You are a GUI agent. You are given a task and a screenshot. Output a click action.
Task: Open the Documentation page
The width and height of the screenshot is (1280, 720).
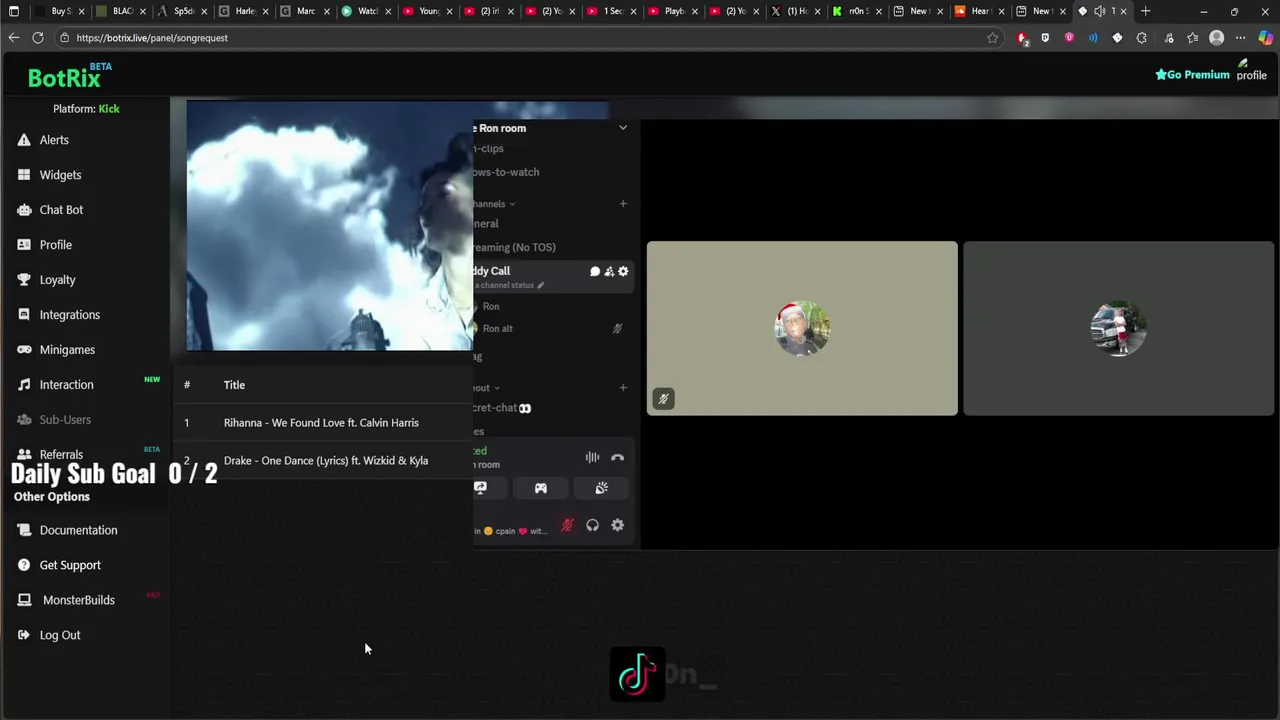(78, 530)
